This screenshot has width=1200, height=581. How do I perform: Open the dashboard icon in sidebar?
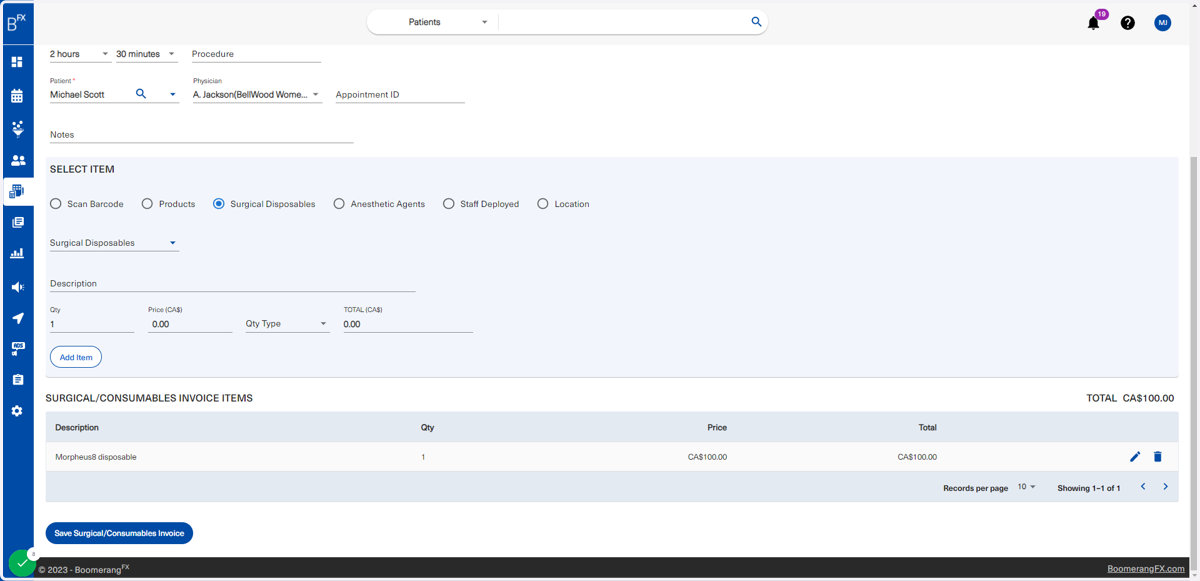pyautogui.click(x=17, y=62)
